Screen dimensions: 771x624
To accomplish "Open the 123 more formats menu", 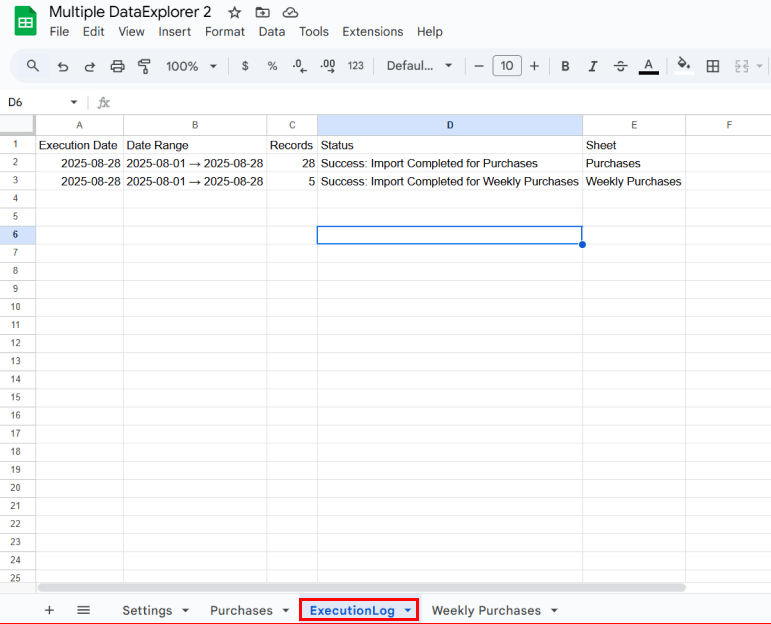I will click(x=356, y=66).
